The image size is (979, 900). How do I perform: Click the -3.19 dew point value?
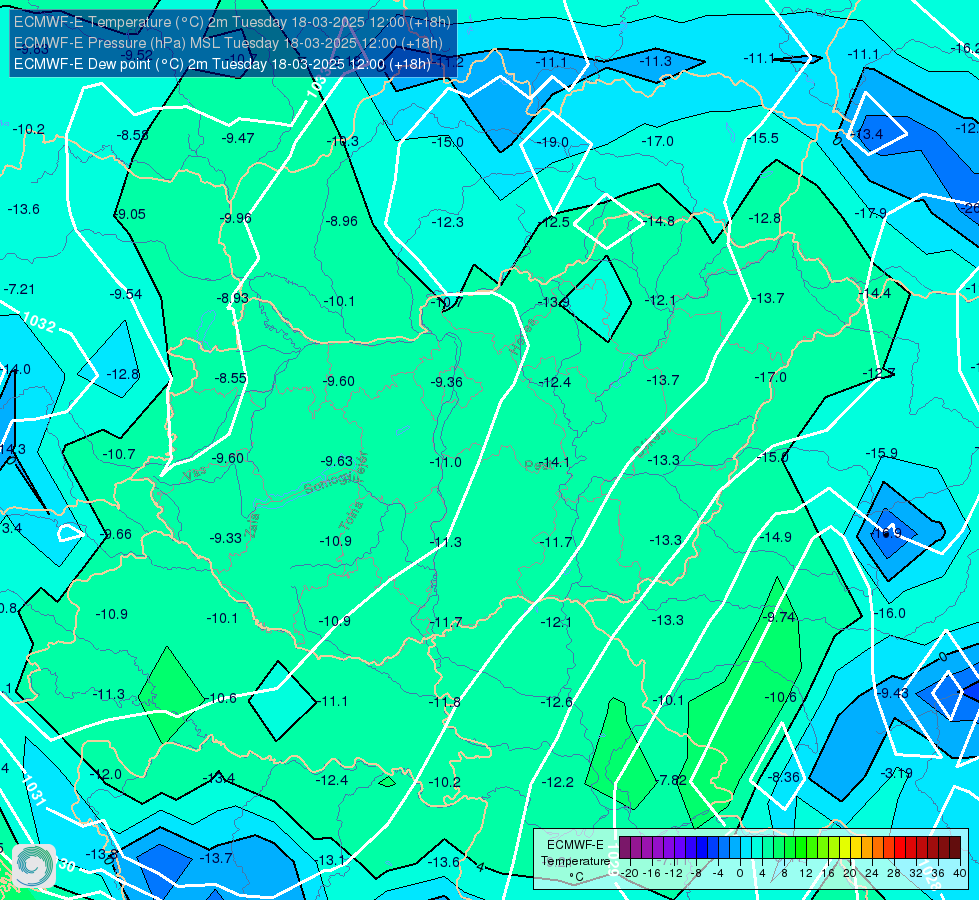[897, 773]
